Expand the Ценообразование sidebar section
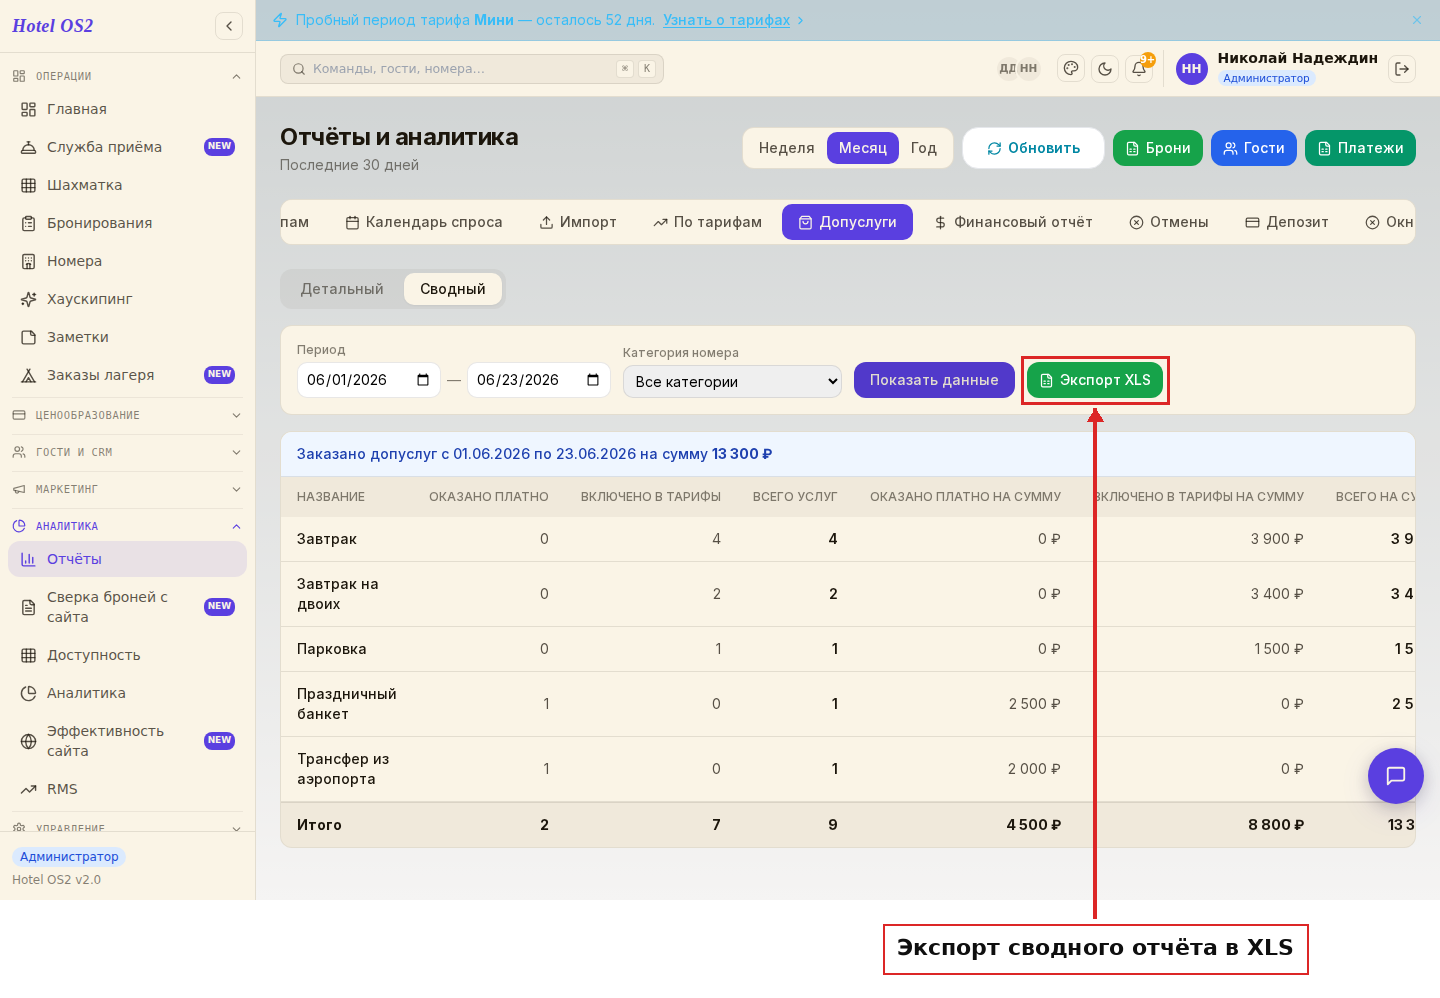This screenshot has width=1440, height=998. coord(127,415)
